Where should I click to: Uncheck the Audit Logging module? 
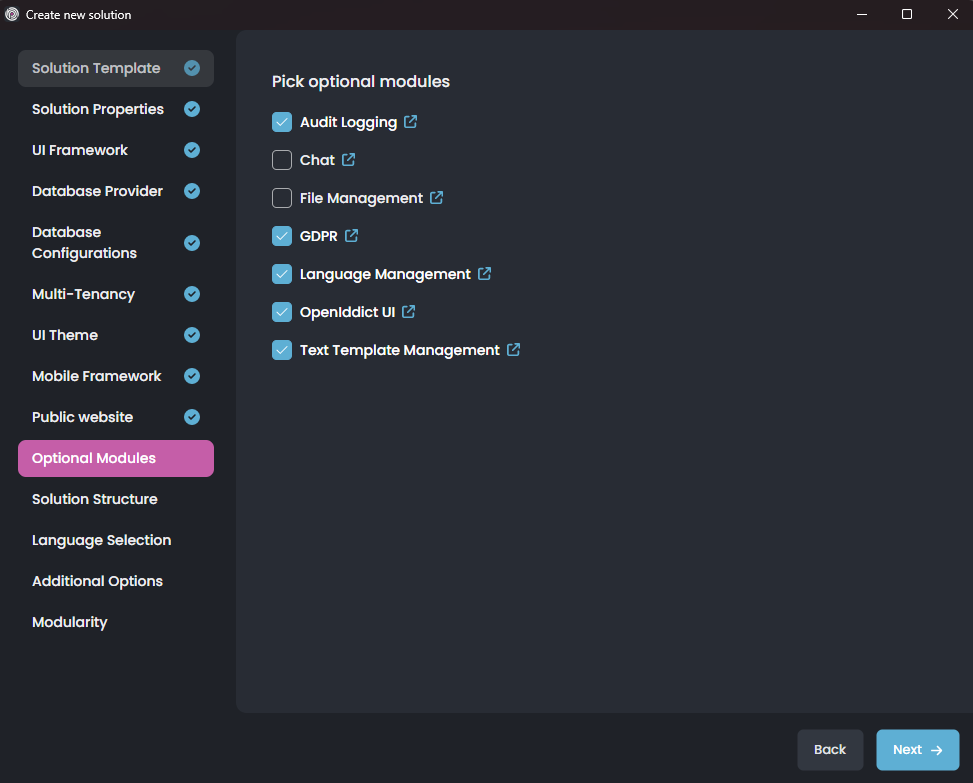(281, 121)
